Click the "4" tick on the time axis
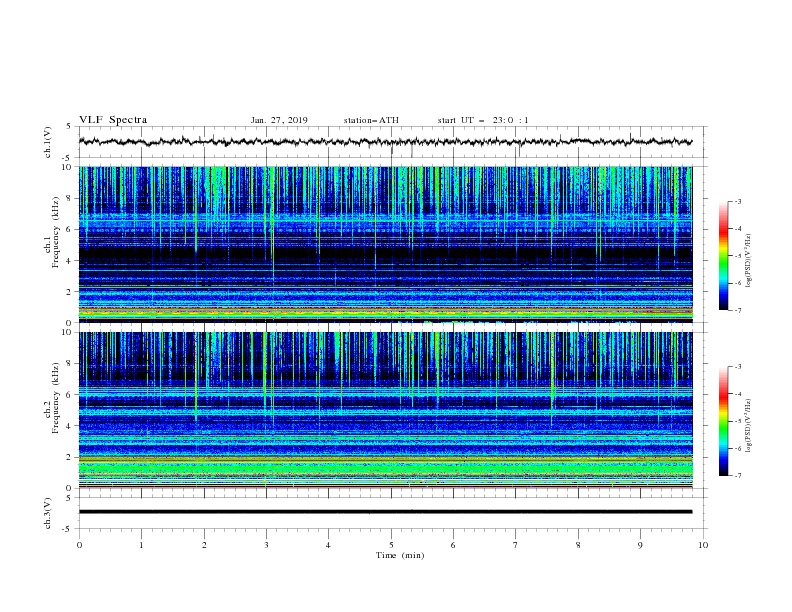Image resolution: width=792 pixels, height=612 pixels. click(x=329, y=545)
